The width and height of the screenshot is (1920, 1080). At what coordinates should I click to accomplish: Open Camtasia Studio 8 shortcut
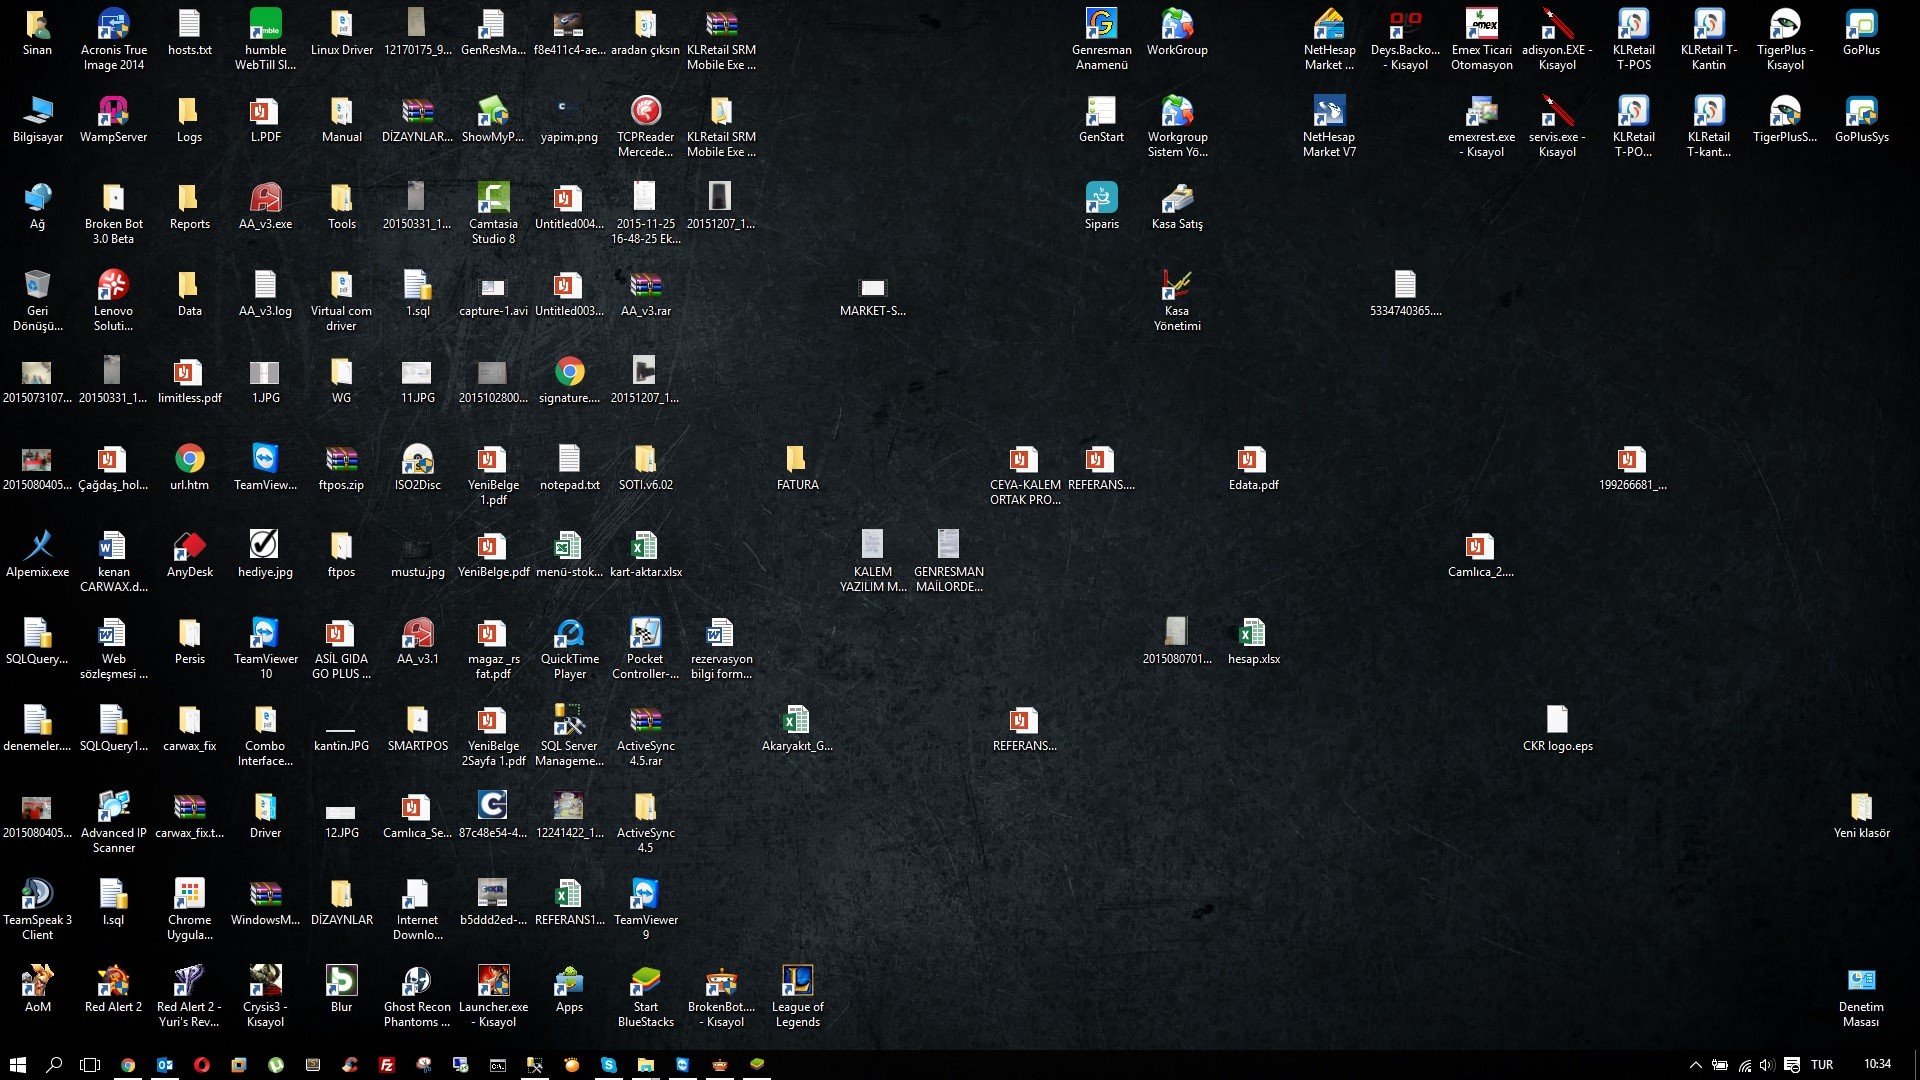pos(493,213)
